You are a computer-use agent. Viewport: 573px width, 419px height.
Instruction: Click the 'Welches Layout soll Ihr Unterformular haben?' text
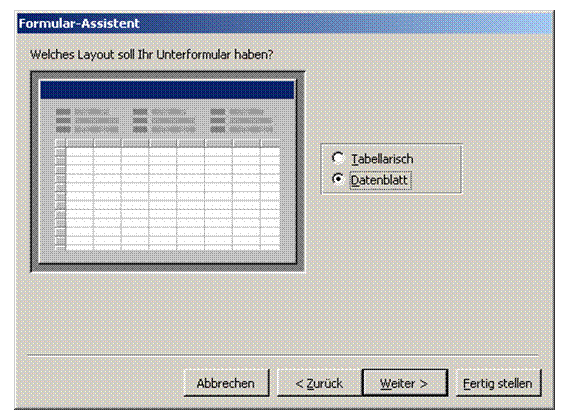pos(152,55)
